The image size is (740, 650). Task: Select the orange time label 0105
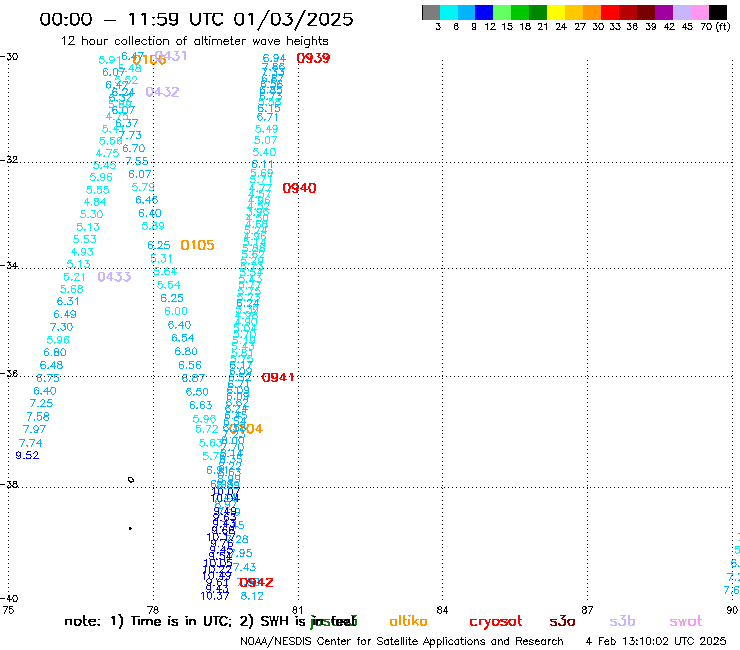[197, 245]
